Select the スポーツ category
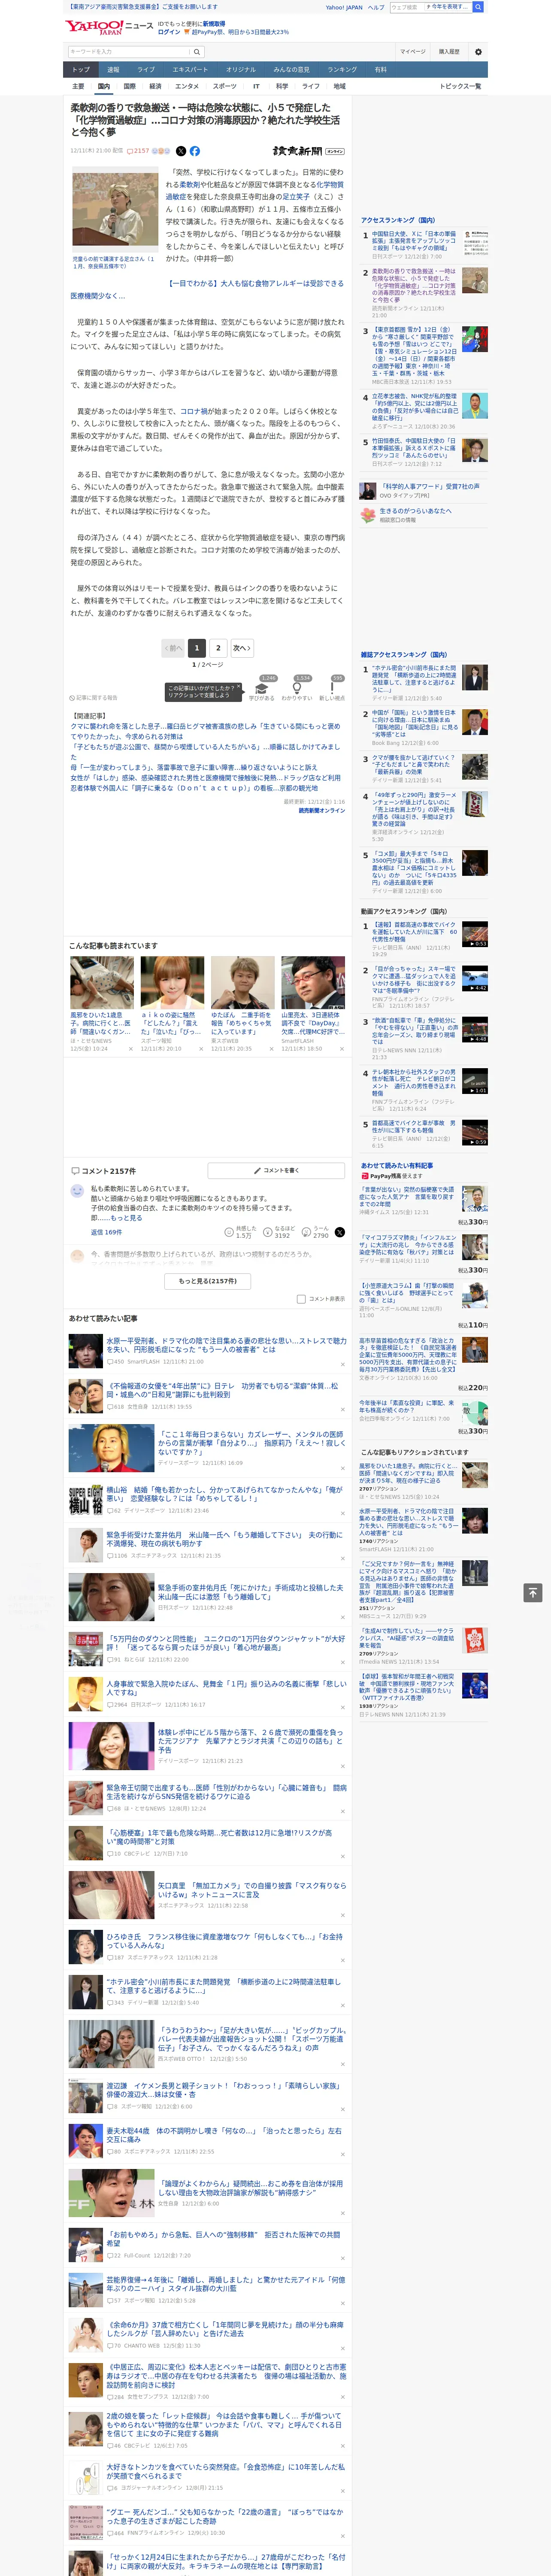 tap(225, 86)
